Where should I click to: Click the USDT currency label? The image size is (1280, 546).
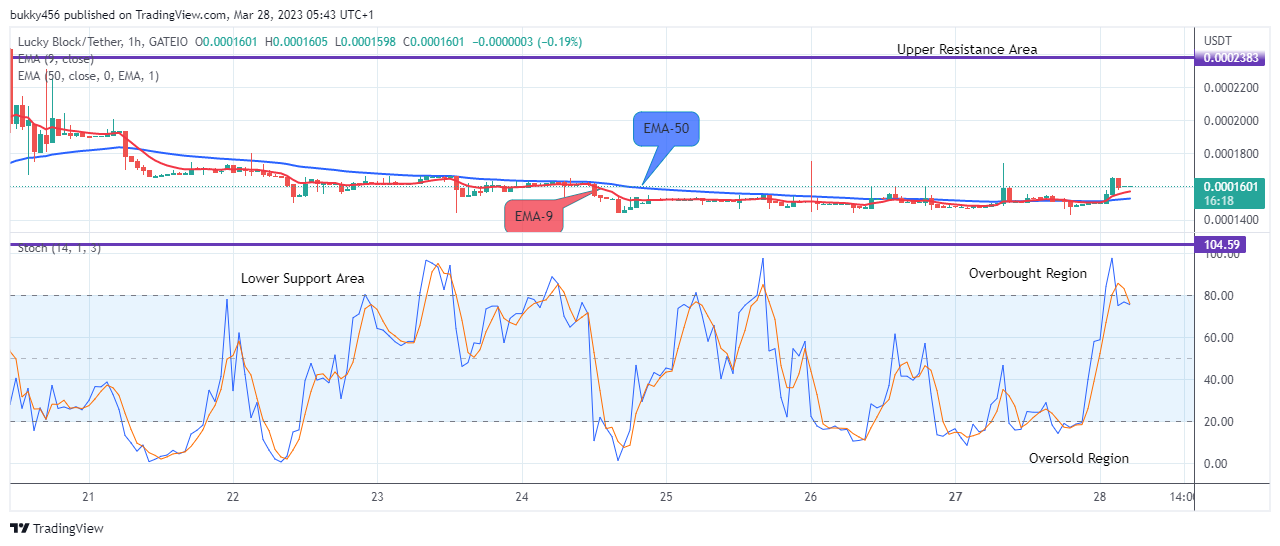tap(1218, 40)
